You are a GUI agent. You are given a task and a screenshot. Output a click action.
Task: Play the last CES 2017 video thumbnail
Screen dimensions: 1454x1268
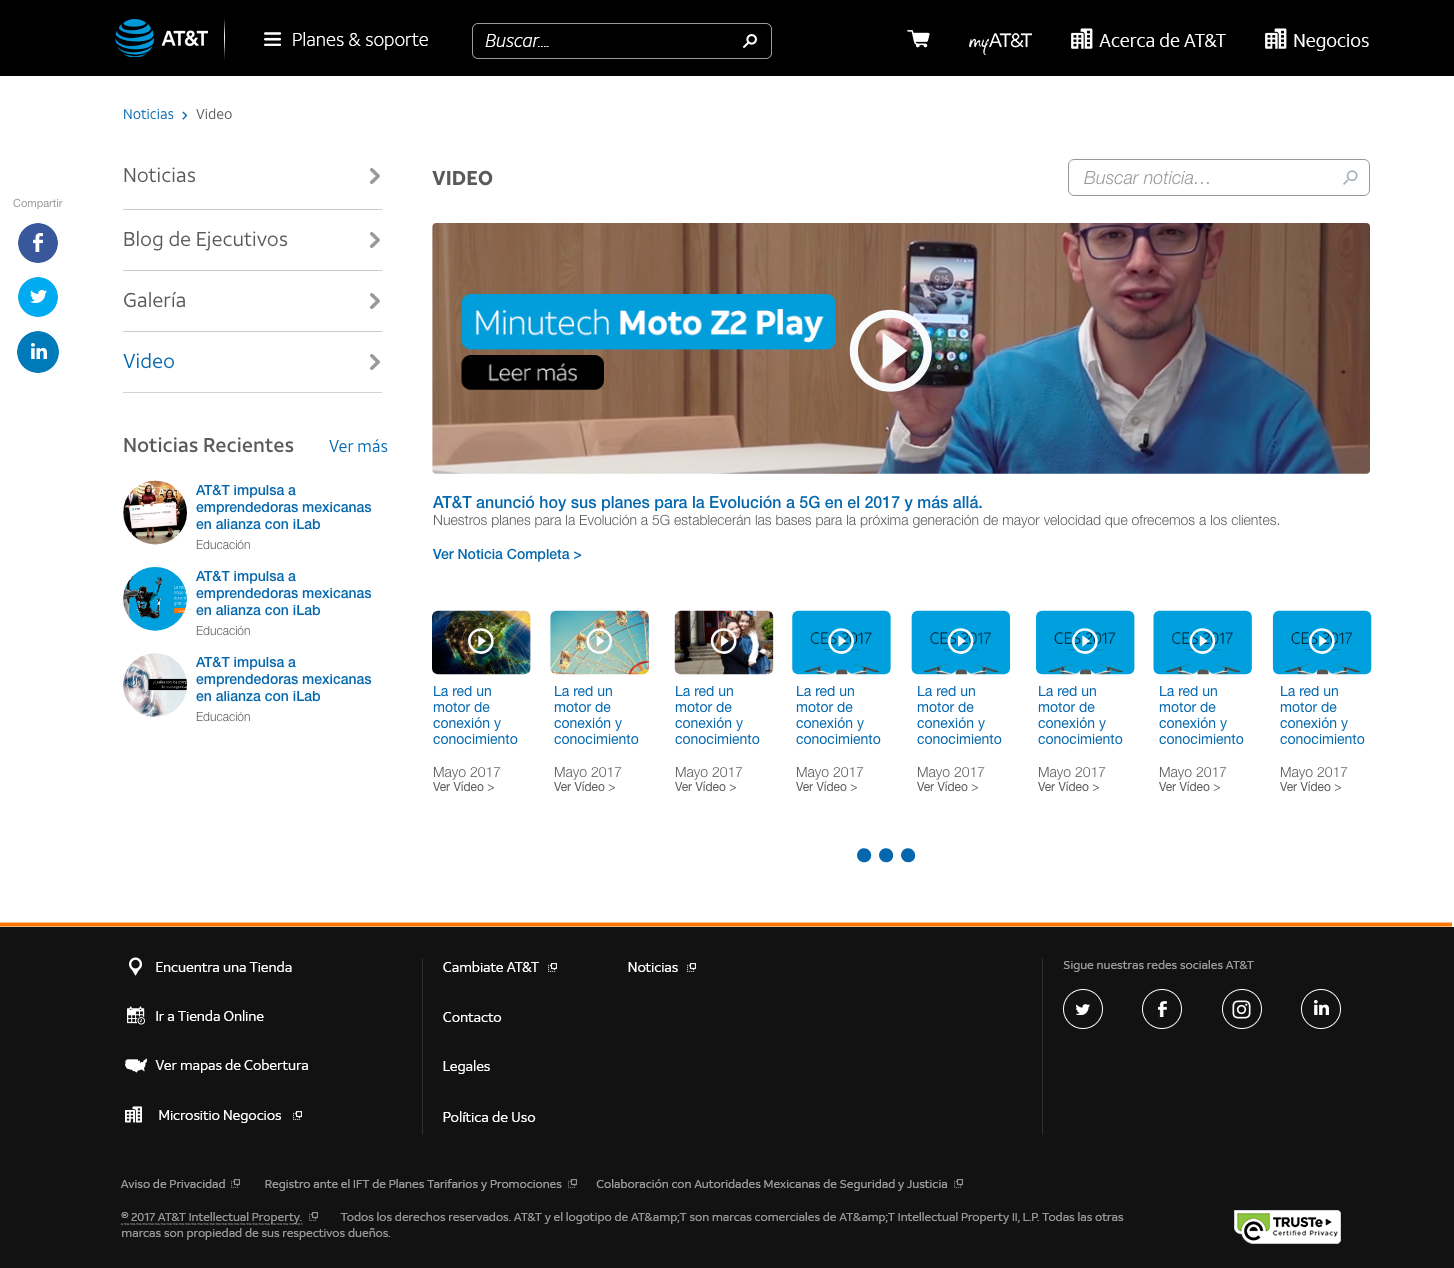pos(1321,642)
